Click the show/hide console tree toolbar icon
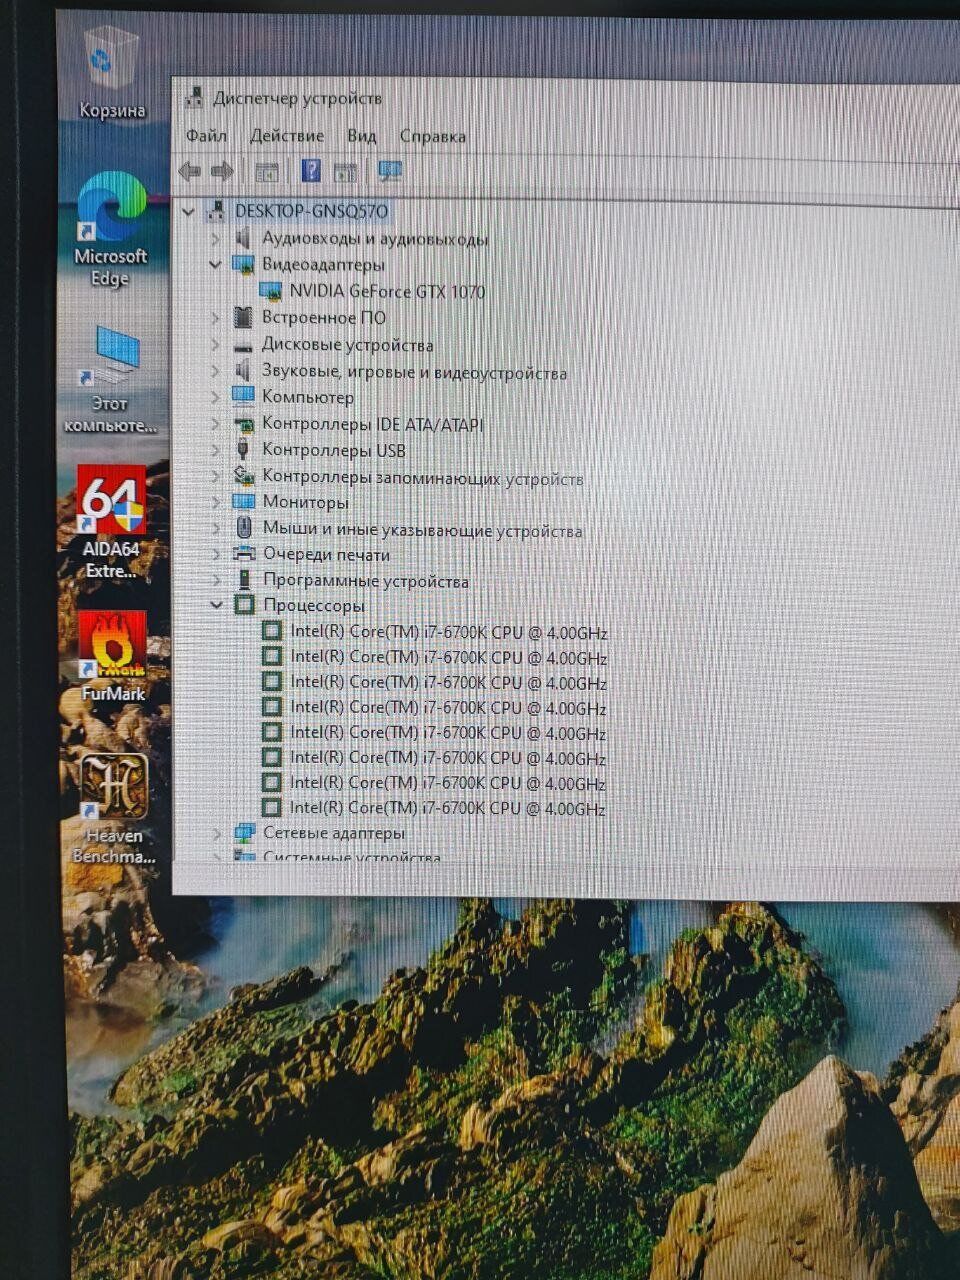 tap(266, 172)
